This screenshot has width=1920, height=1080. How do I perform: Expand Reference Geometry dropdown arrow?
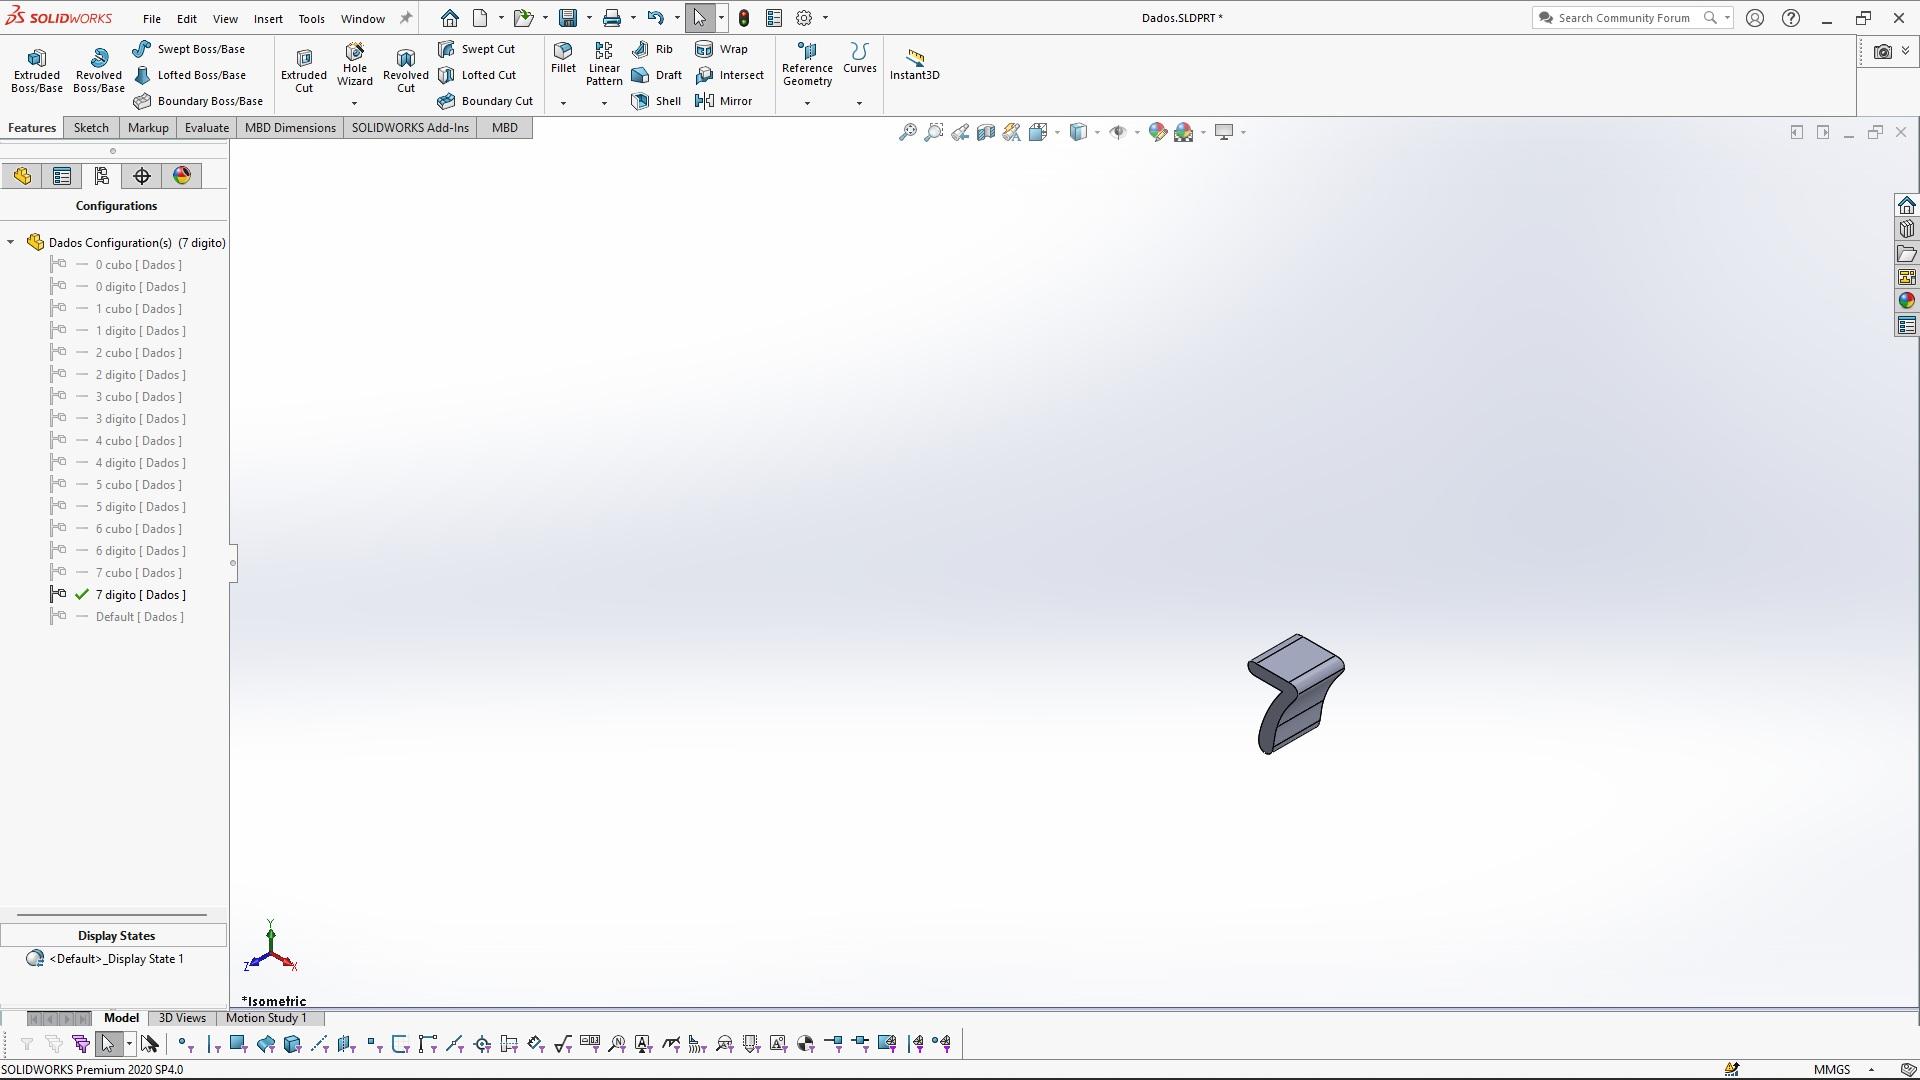(807, 103)
